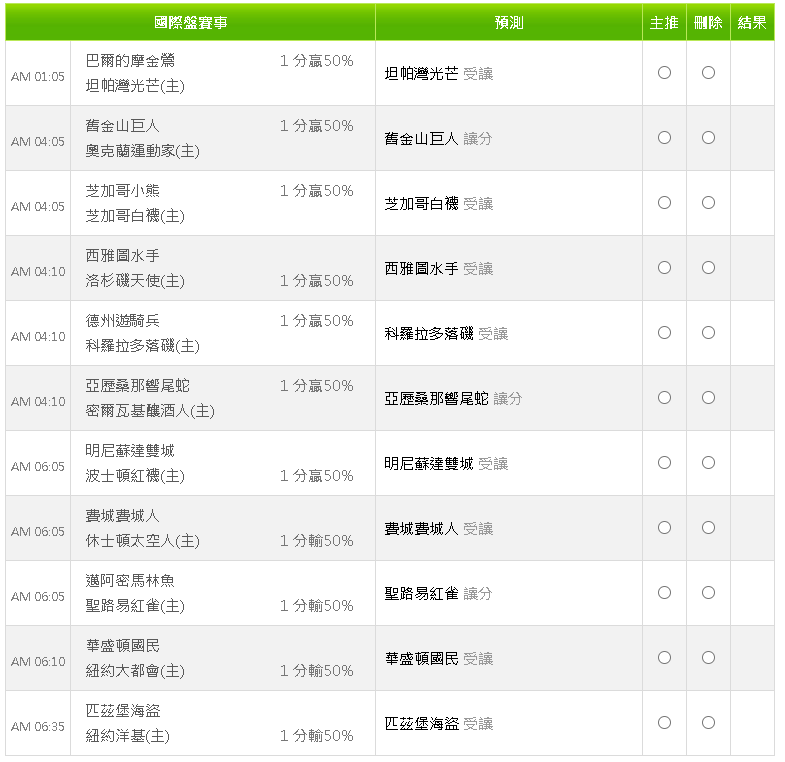The image size is (785, 762).
Task: Click 1分輸50% odds beside 紐約洋基
Action: [316, 736]
